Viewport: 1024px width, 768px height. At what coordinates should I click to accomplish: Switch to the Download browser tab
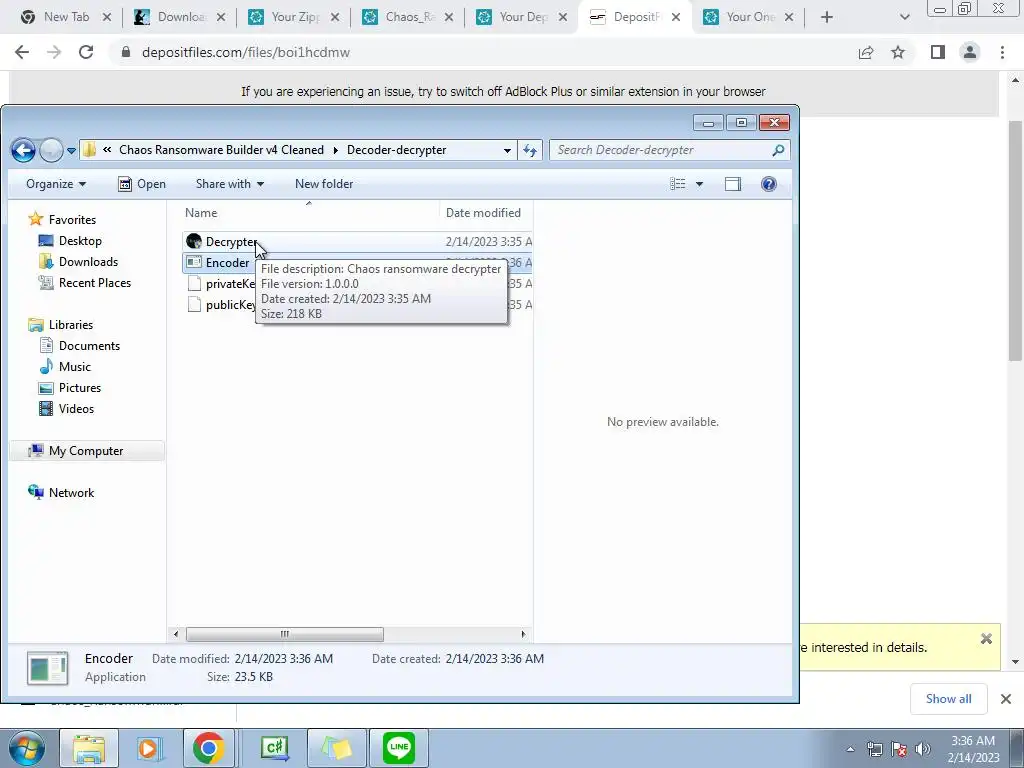pyautogui.click(x=181, y=17)
